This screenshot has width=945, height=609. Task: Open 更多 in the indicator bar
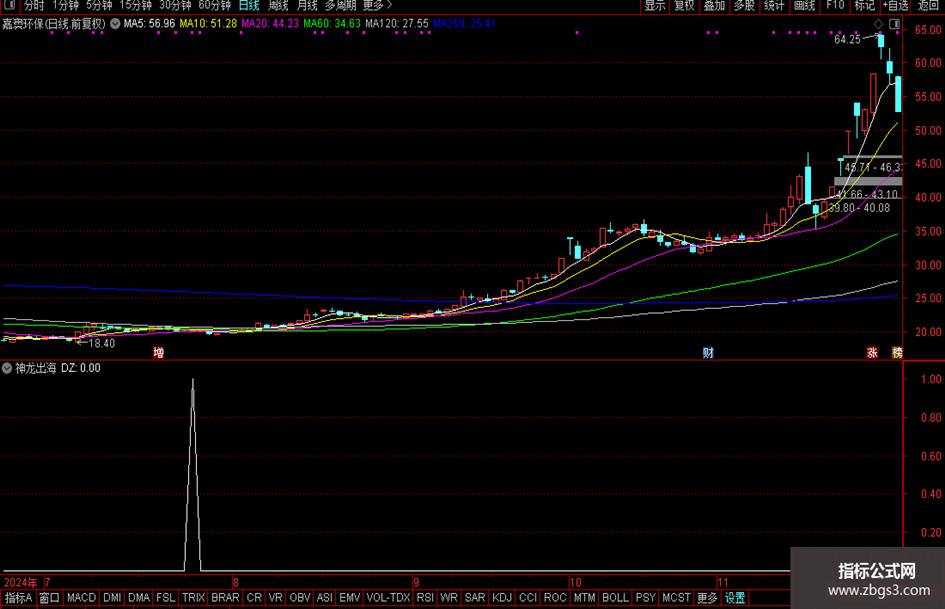[x=707, y=598]
